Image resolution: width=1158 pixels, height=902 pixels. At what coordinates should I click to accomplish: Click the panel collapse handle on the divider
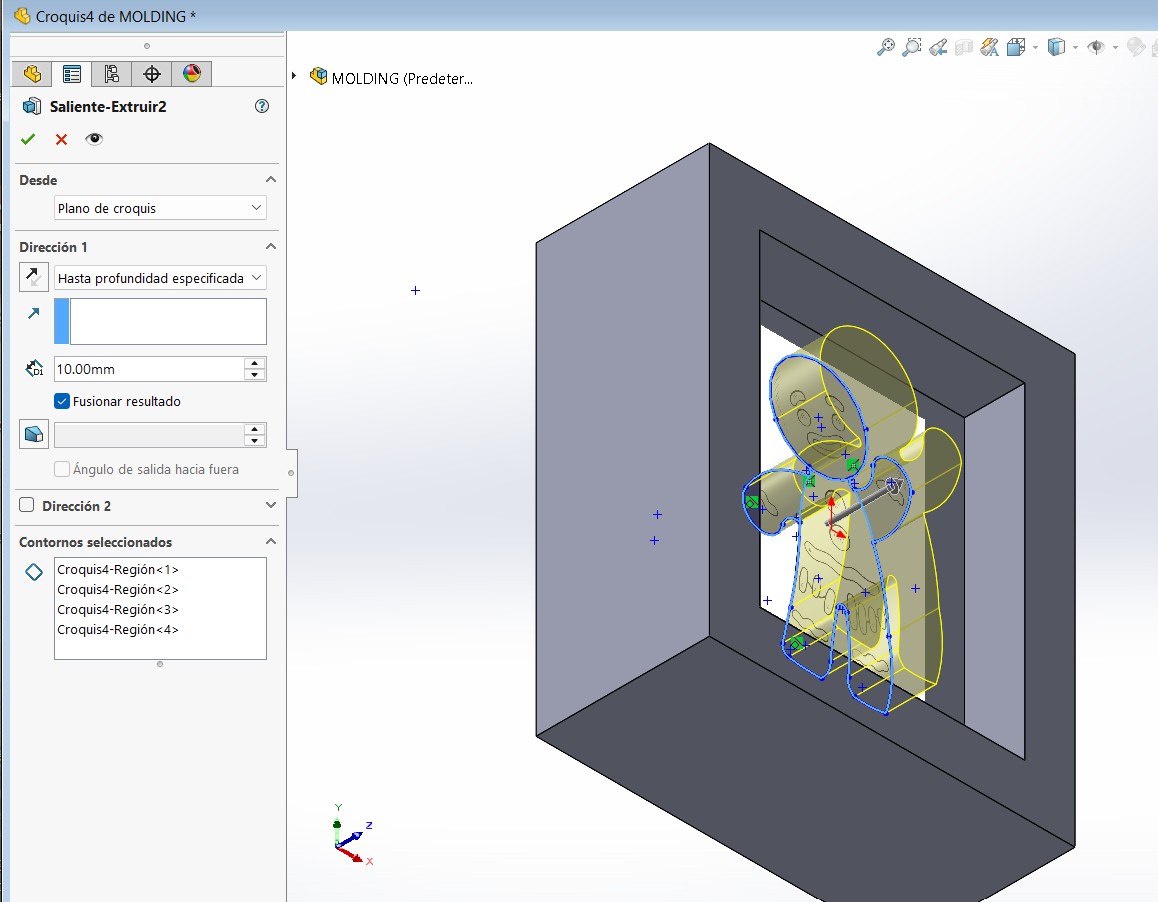(291, 473)
